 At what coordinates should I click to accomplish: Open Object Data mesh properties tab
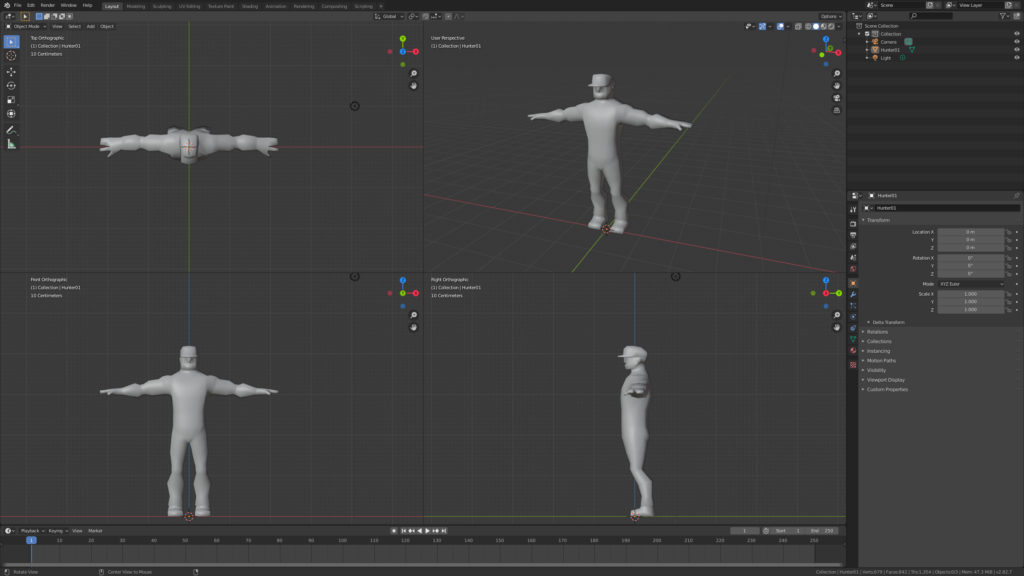point(853,340)
